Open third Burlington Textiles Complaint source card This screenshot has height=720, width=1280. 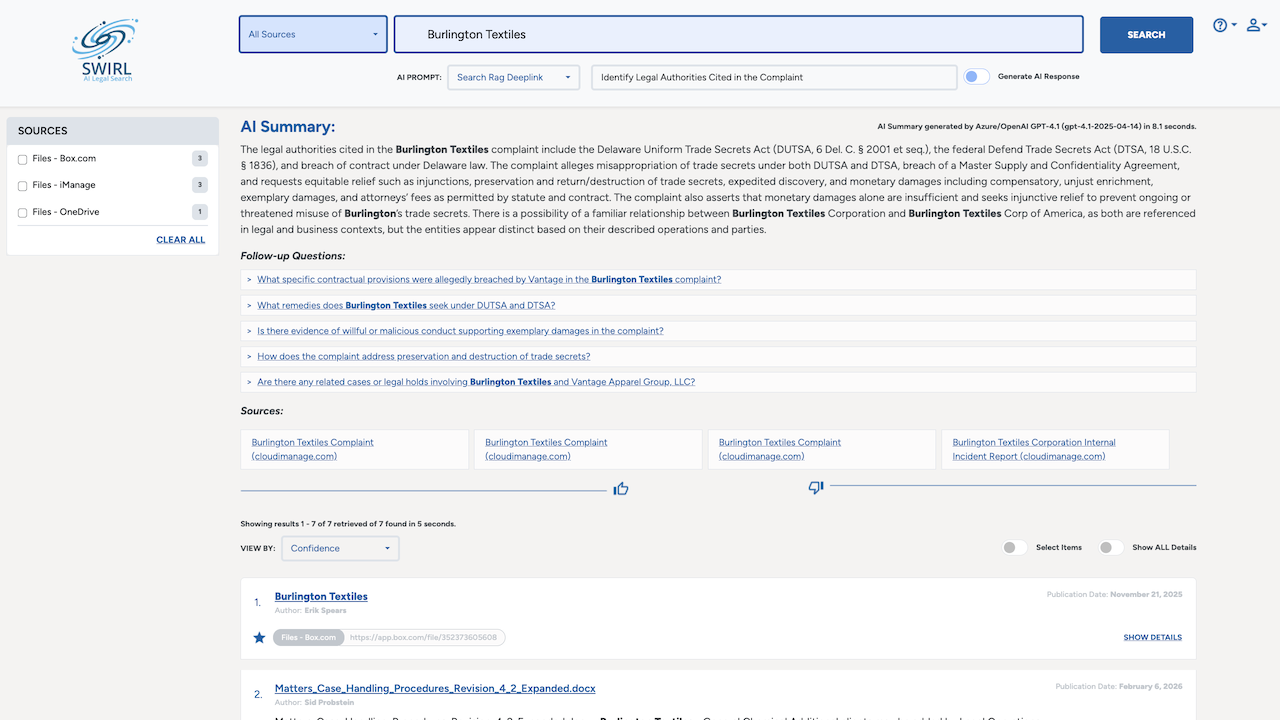coord(822,449)
